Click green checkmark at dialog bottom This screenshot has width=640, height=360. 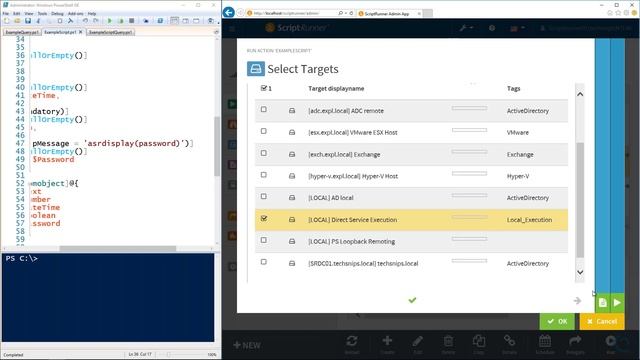click(412, 300)
